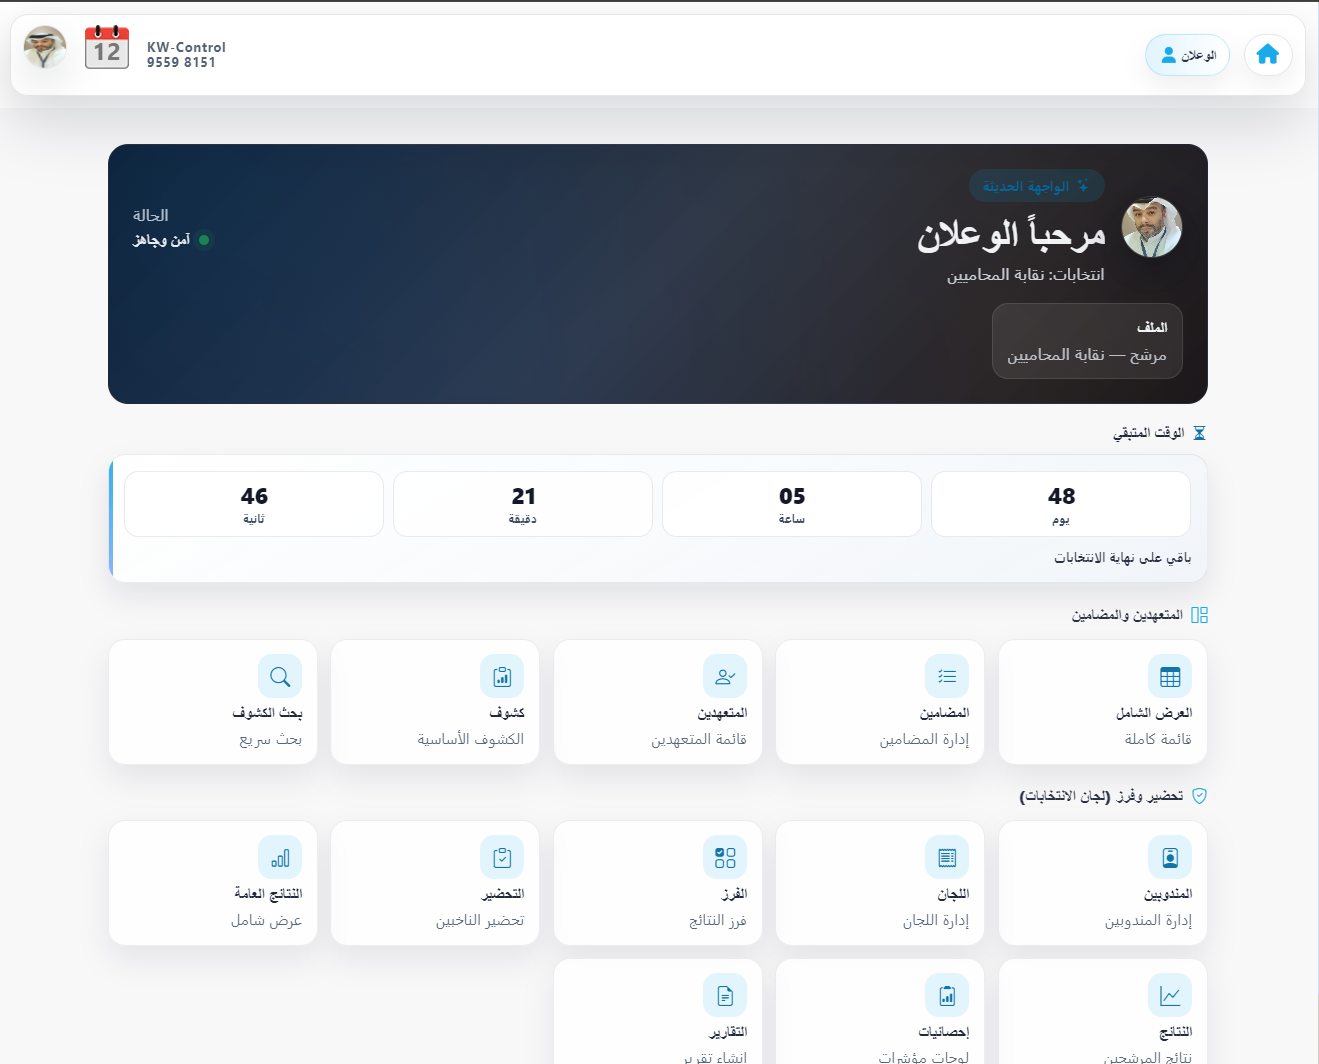The width and height of the screenshot is (1319, 1064).
Task: Open the المندوبين delegate management icon
Action: coord(1169,857)
